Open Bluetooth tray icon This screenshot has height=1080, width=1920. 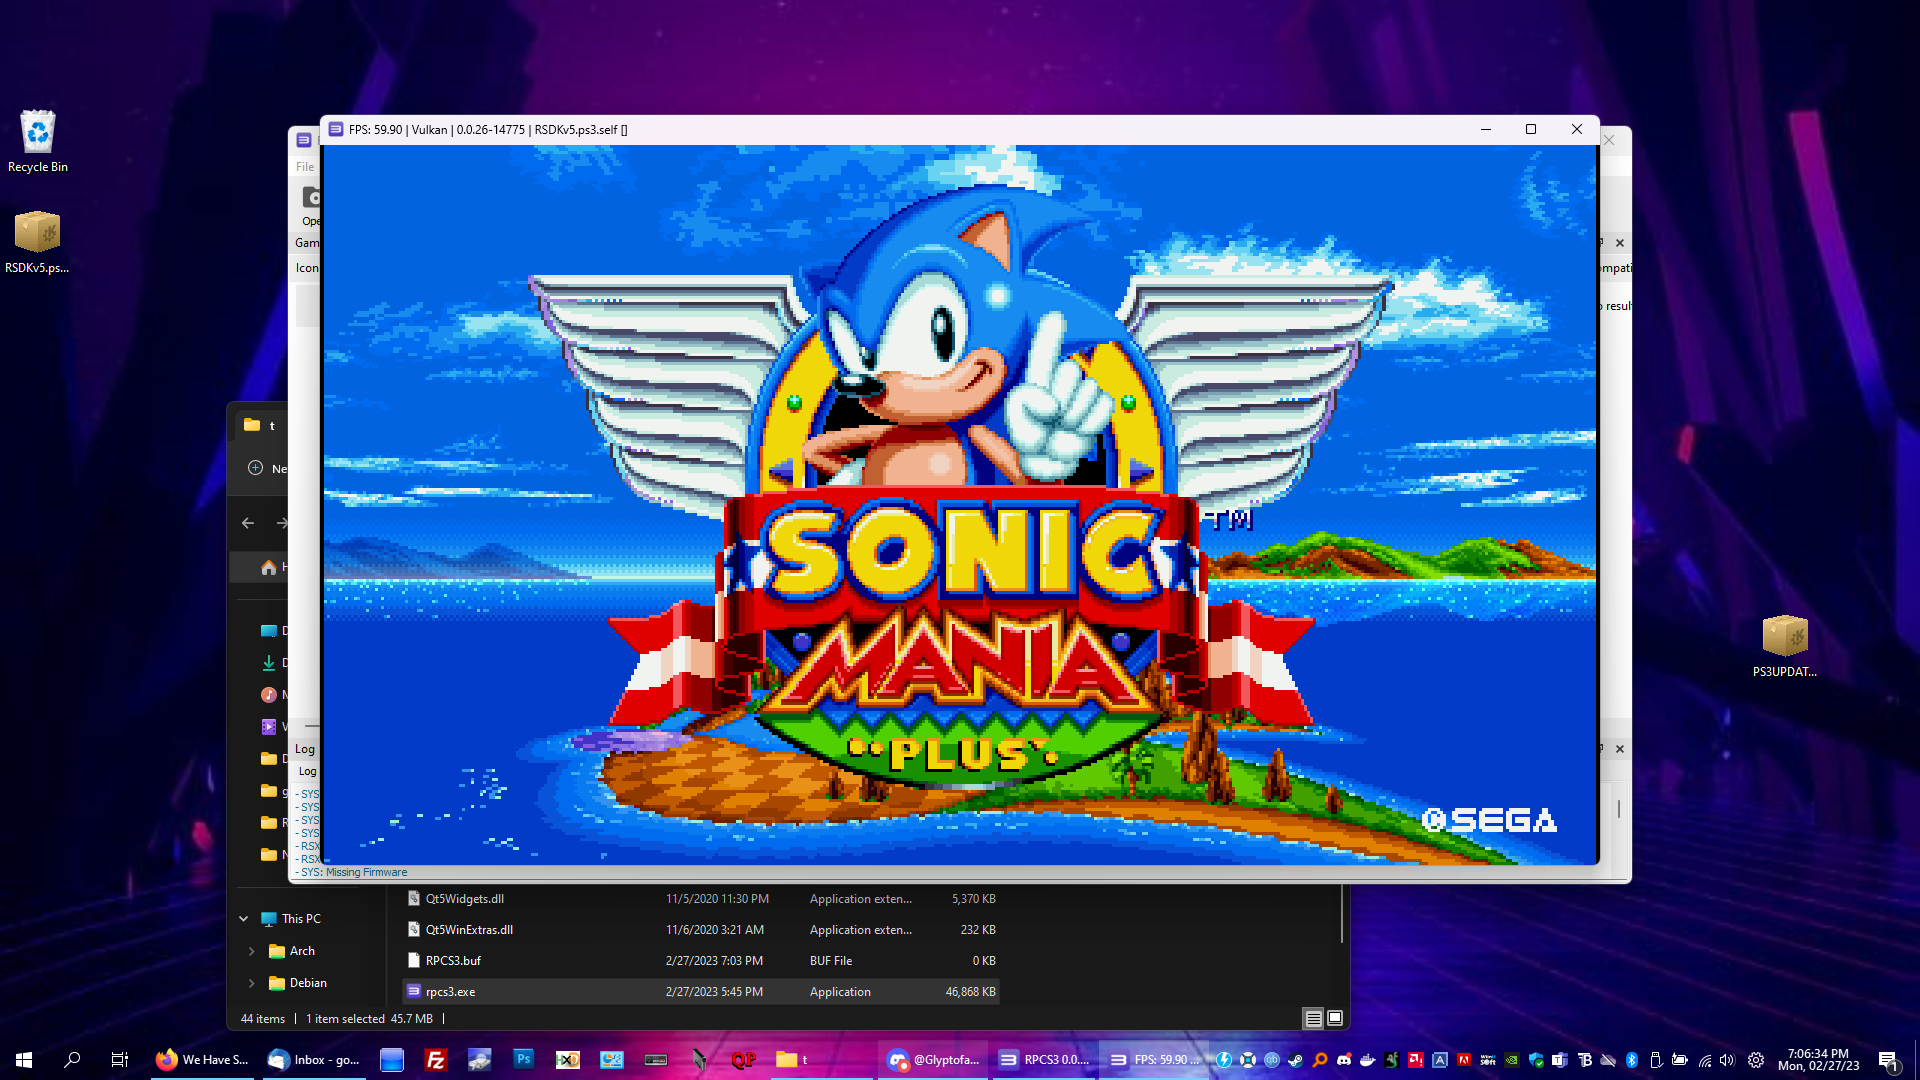(x=1632, y=1060)
